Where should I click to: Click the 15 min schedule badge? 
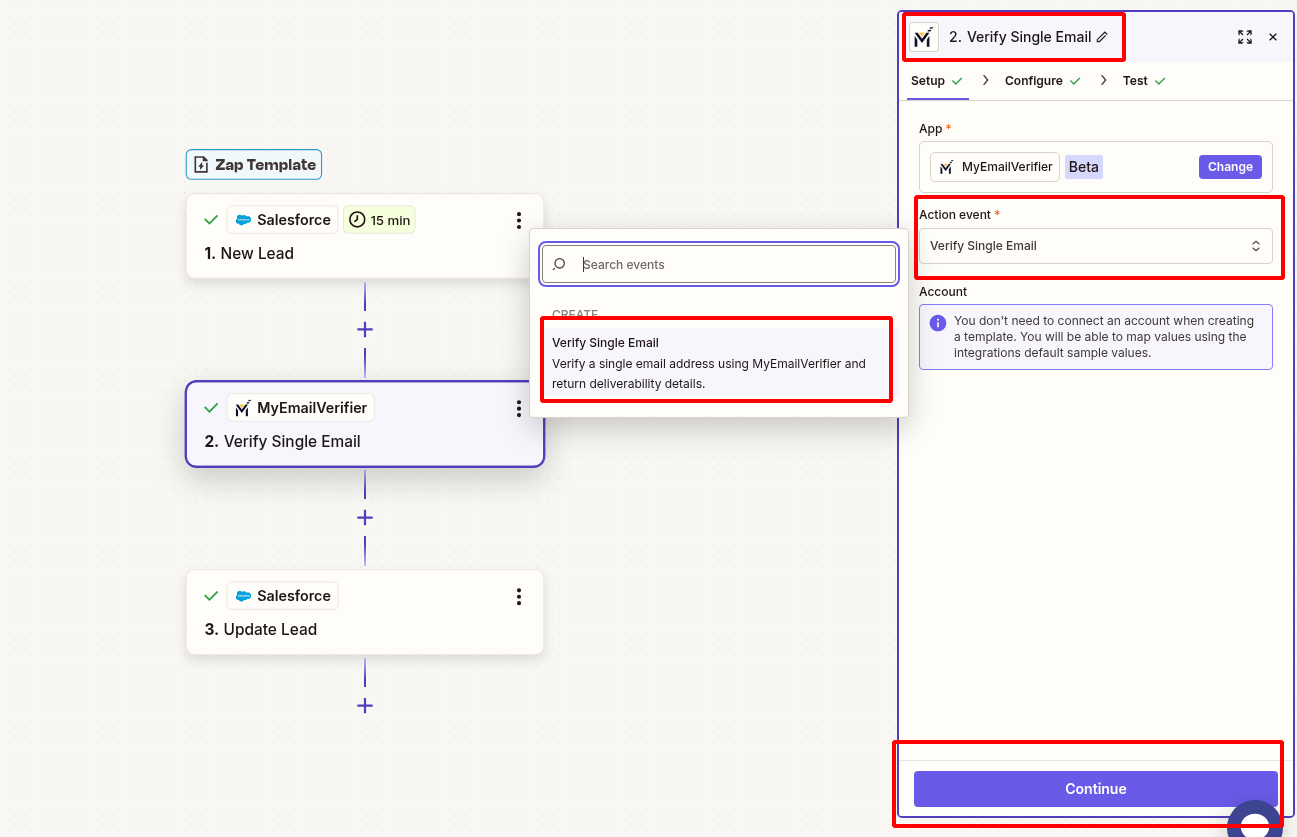coord(379,219)
